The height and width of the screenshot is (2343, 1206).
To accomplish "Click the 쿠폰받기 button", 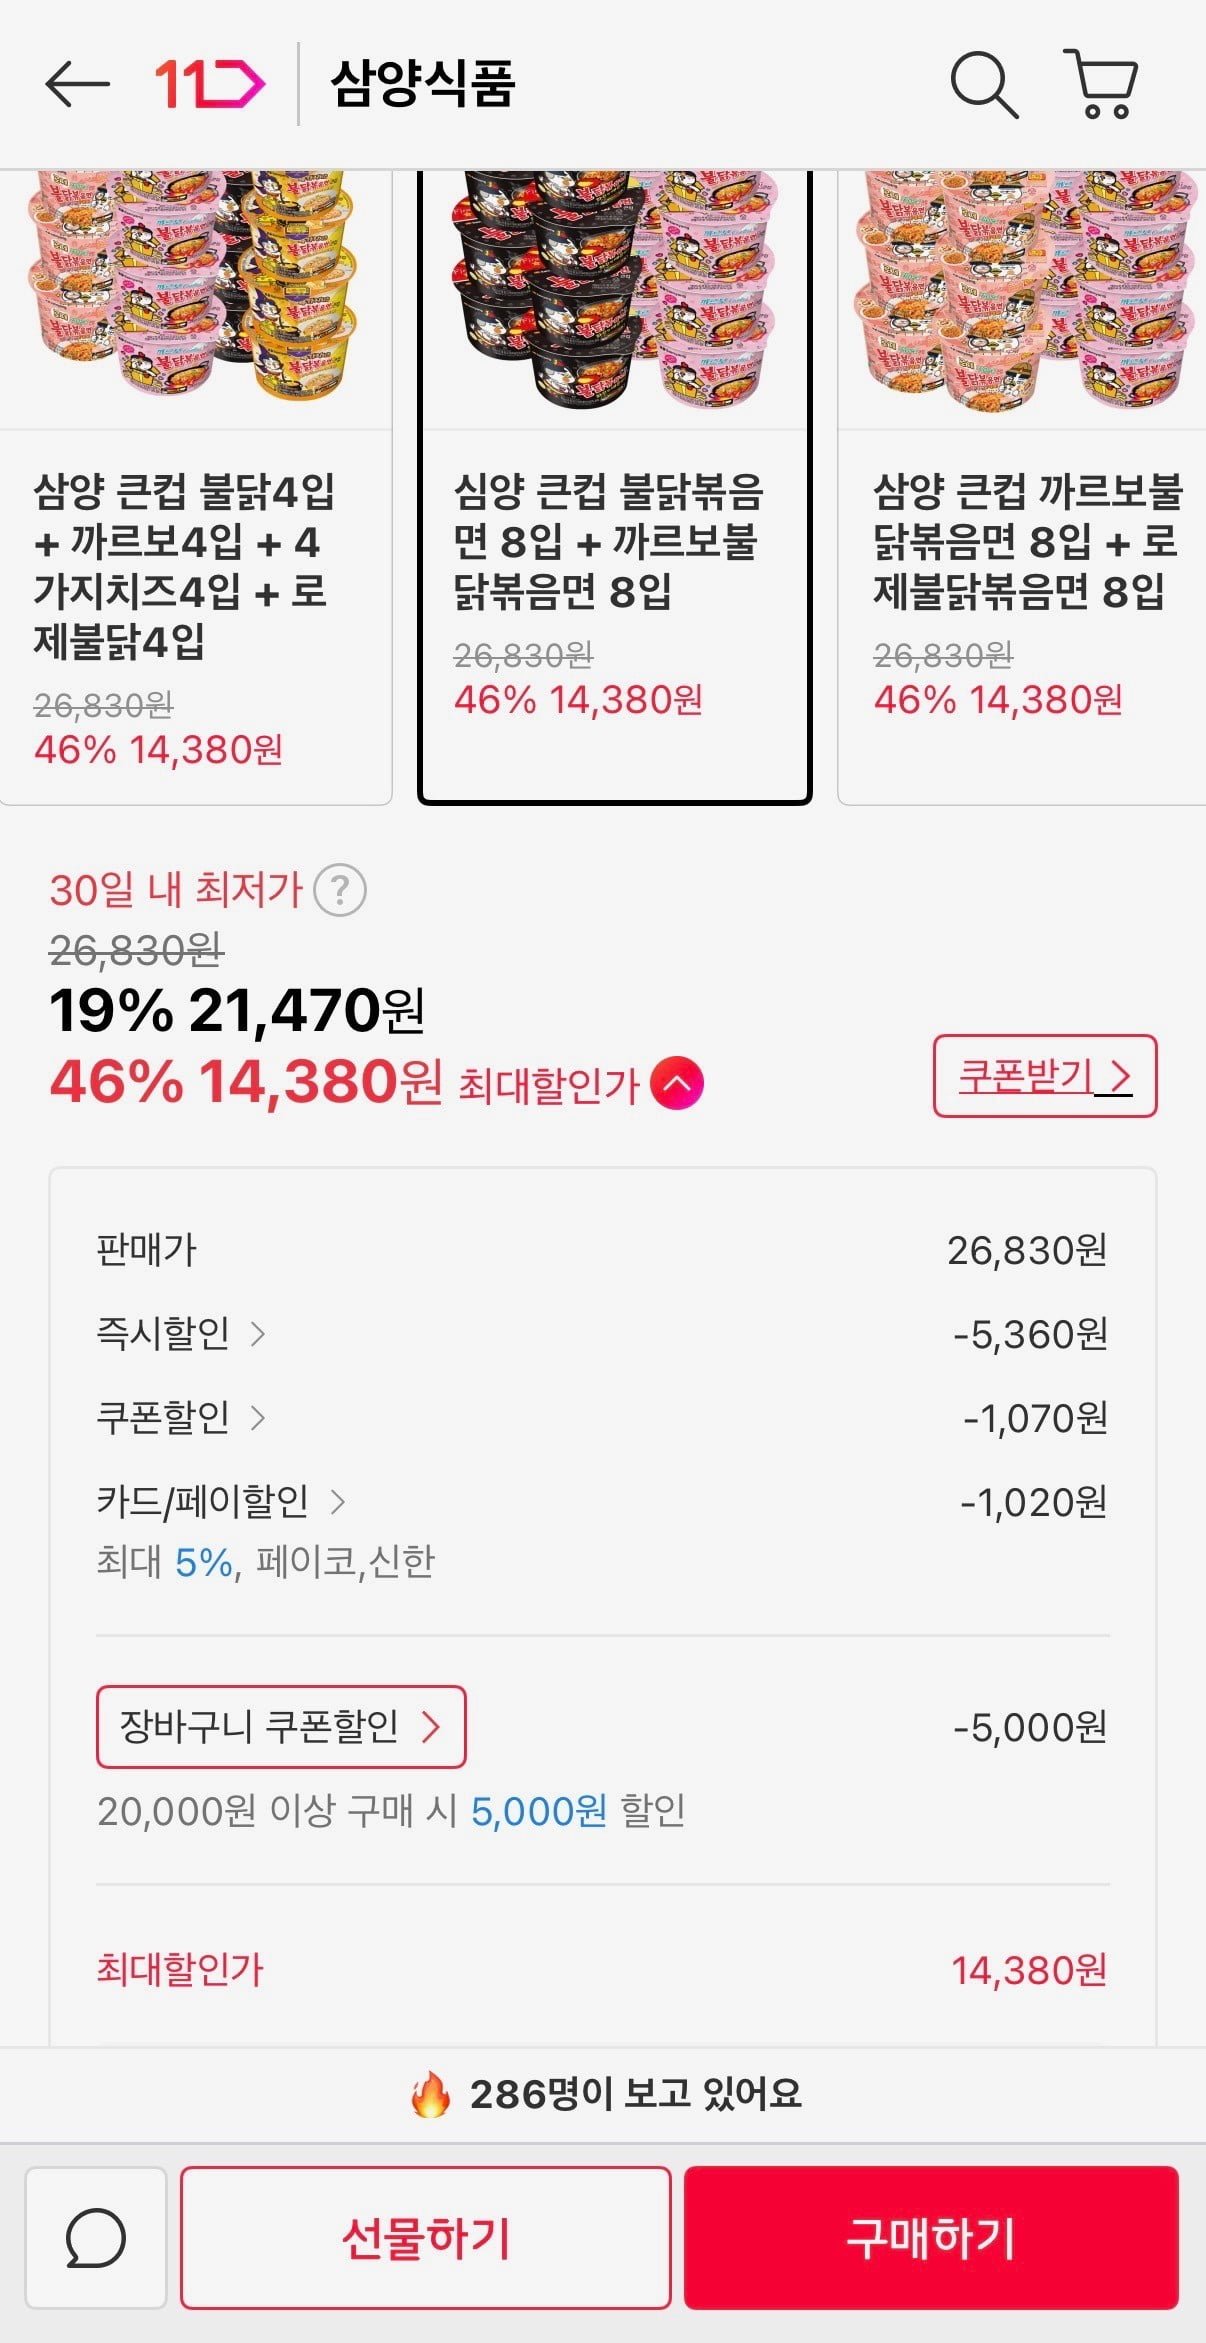I will pyautogui.click(x=1044, y=1076).
